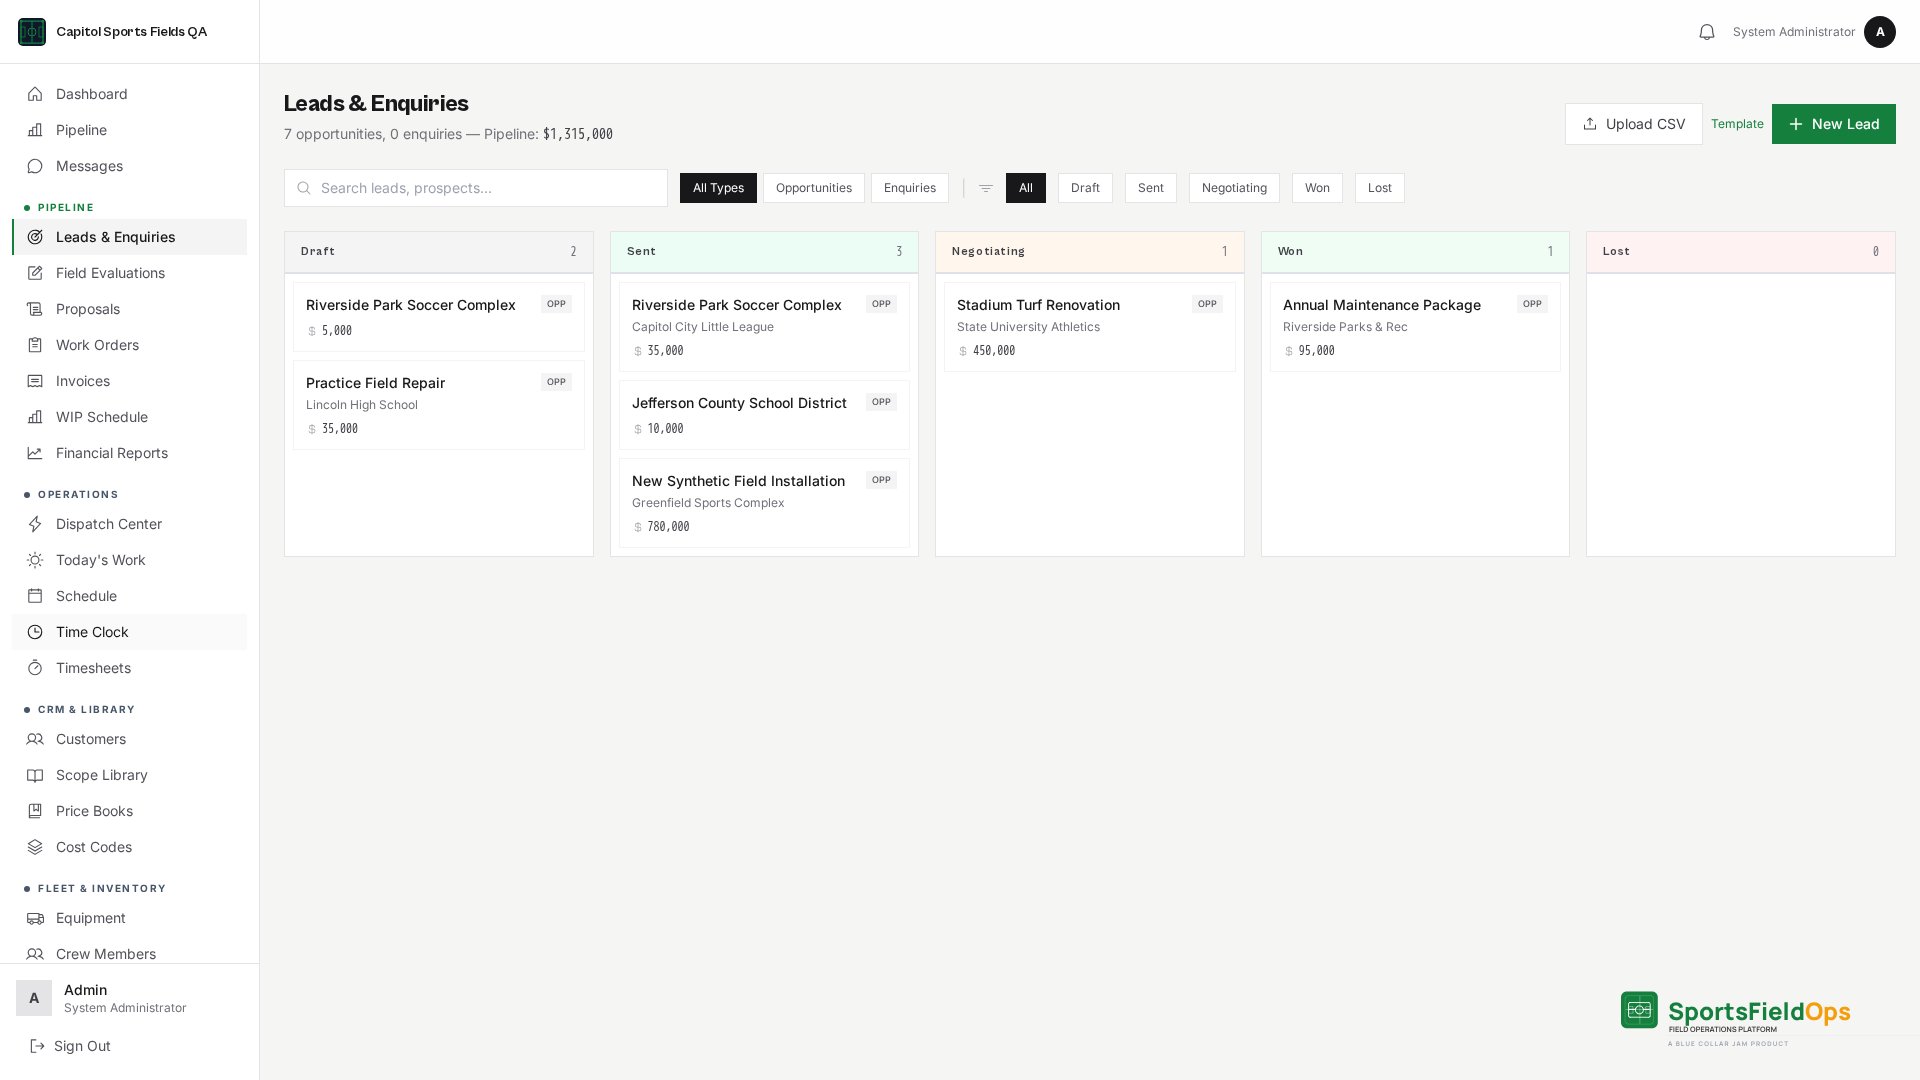Viewport: 1920px width, 1080px height.
Task: Click the Price Books icon
Action: click(35, 811)
